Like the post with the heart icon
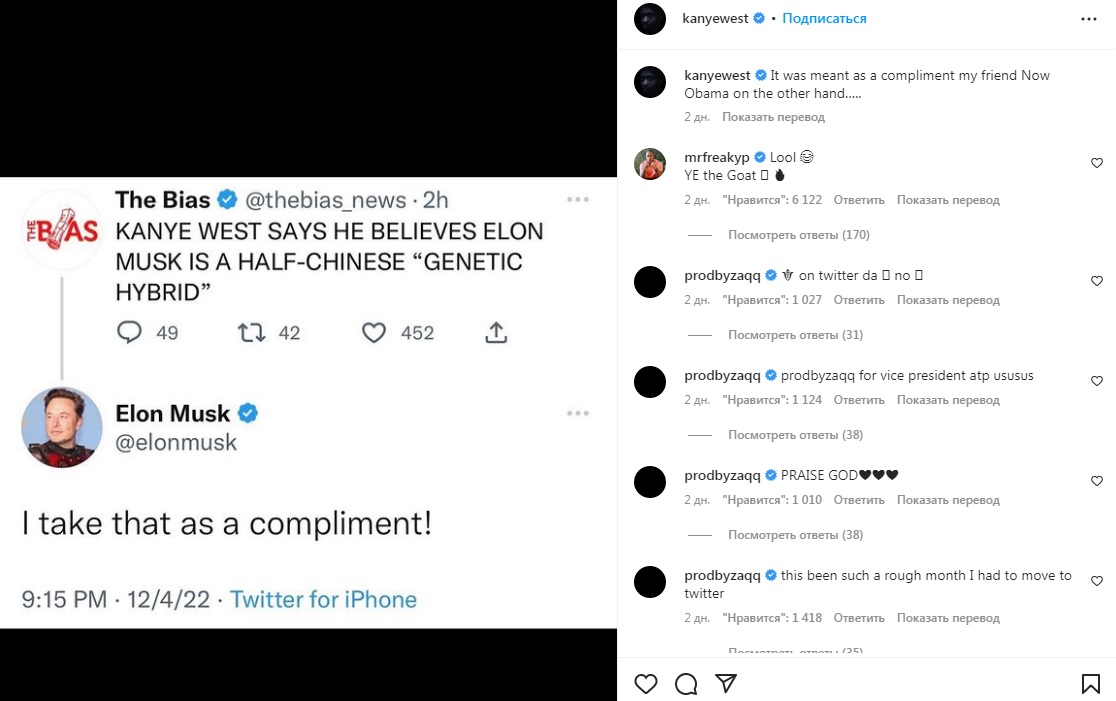1116x701 pixels. [x=646, y=684]
